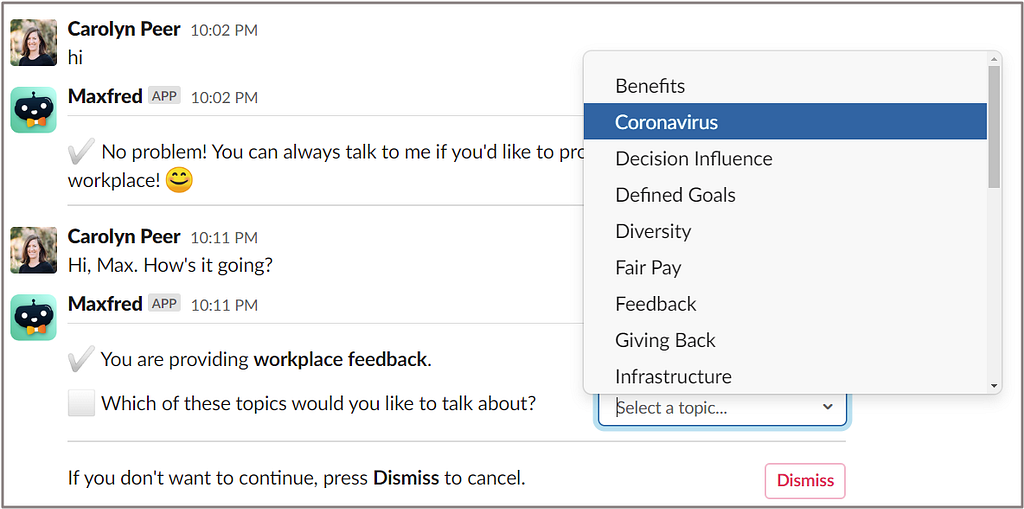Click the Maxfred robot avatar at 10:11 PM
The image size is (1024, 509).
pos(33,317)
